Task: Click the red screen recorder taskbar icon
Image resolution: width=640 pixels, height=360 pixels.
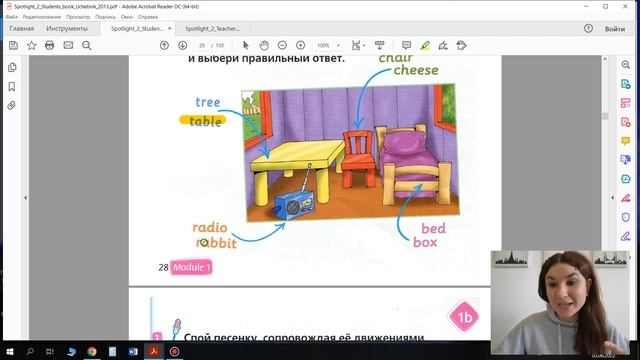Action: [174, 351]
